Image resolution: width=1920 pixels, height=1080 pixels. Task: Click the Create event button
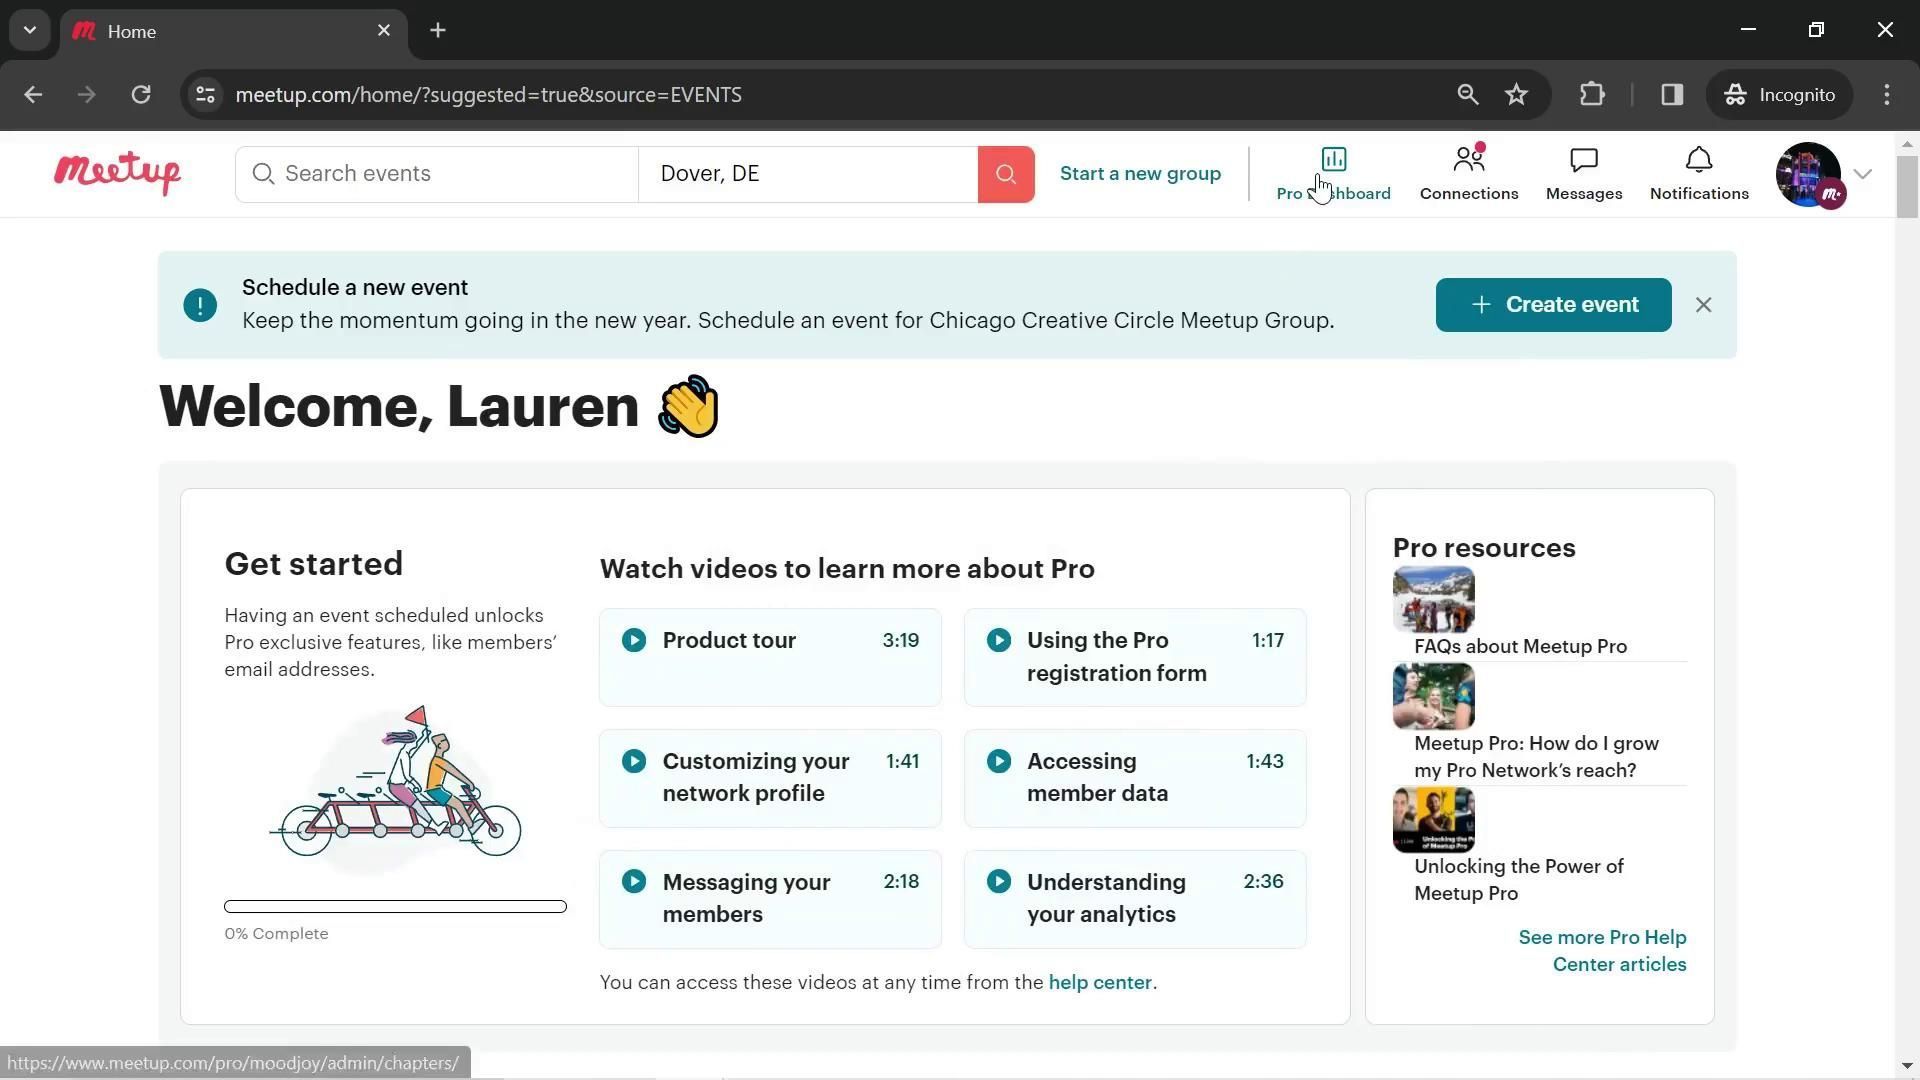click(1552, 305)
